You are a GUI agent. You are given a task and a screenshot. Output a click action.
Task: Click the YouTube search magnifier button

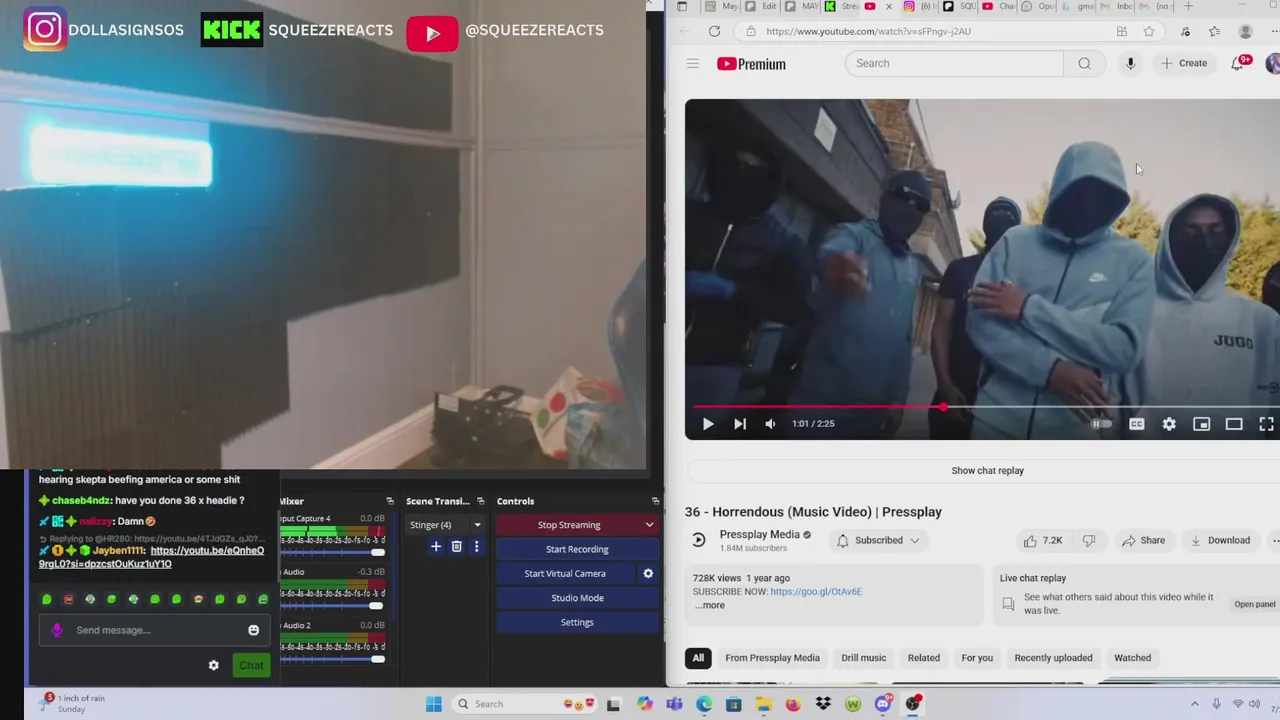click(1084, 63)
